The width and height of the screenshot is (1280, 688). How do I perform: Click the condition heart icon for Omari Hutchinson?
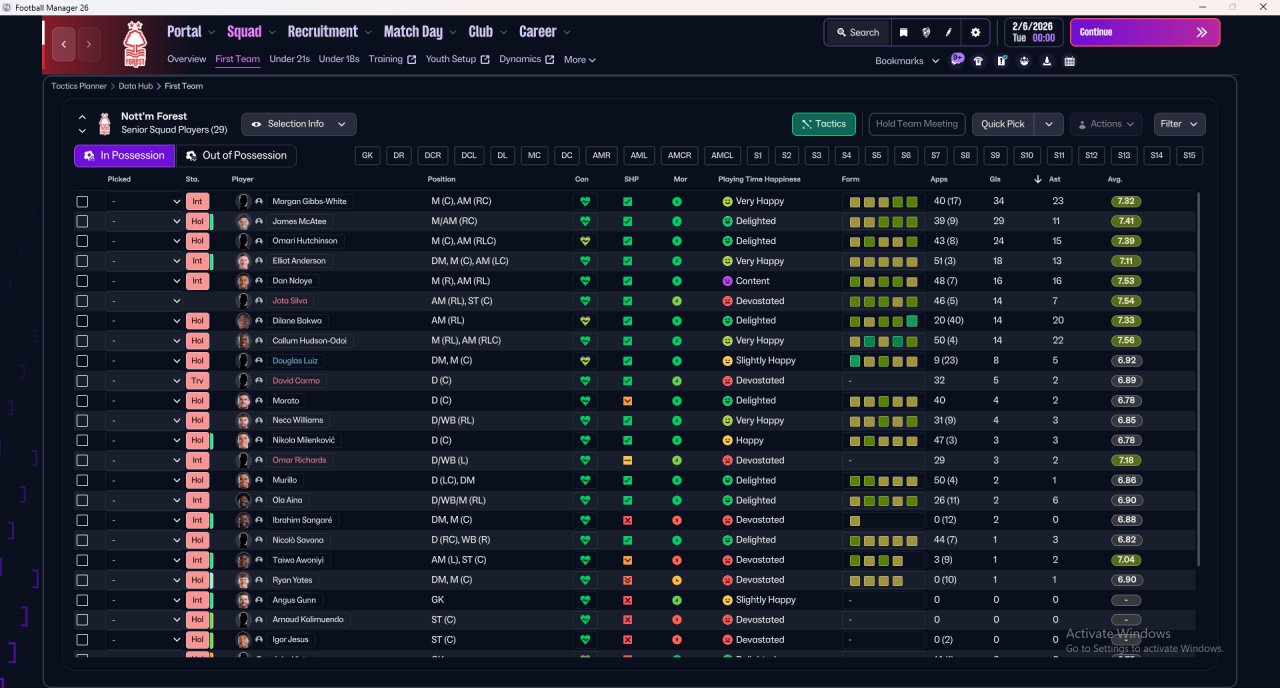[x=585, y=241]
